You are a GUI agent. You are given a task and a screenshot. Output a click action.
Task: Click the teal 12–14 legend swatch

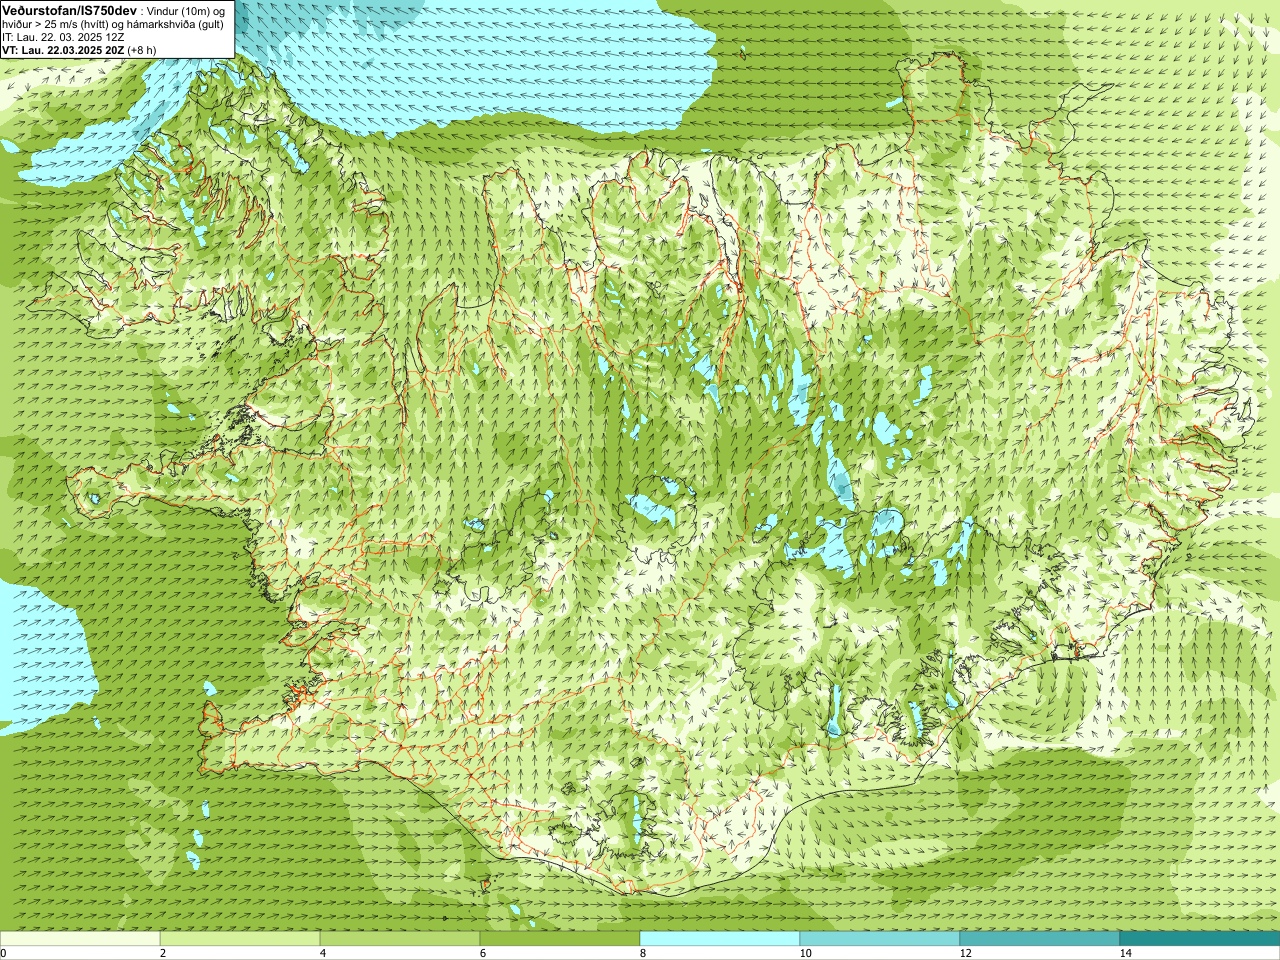click(x=1040, y=939)
